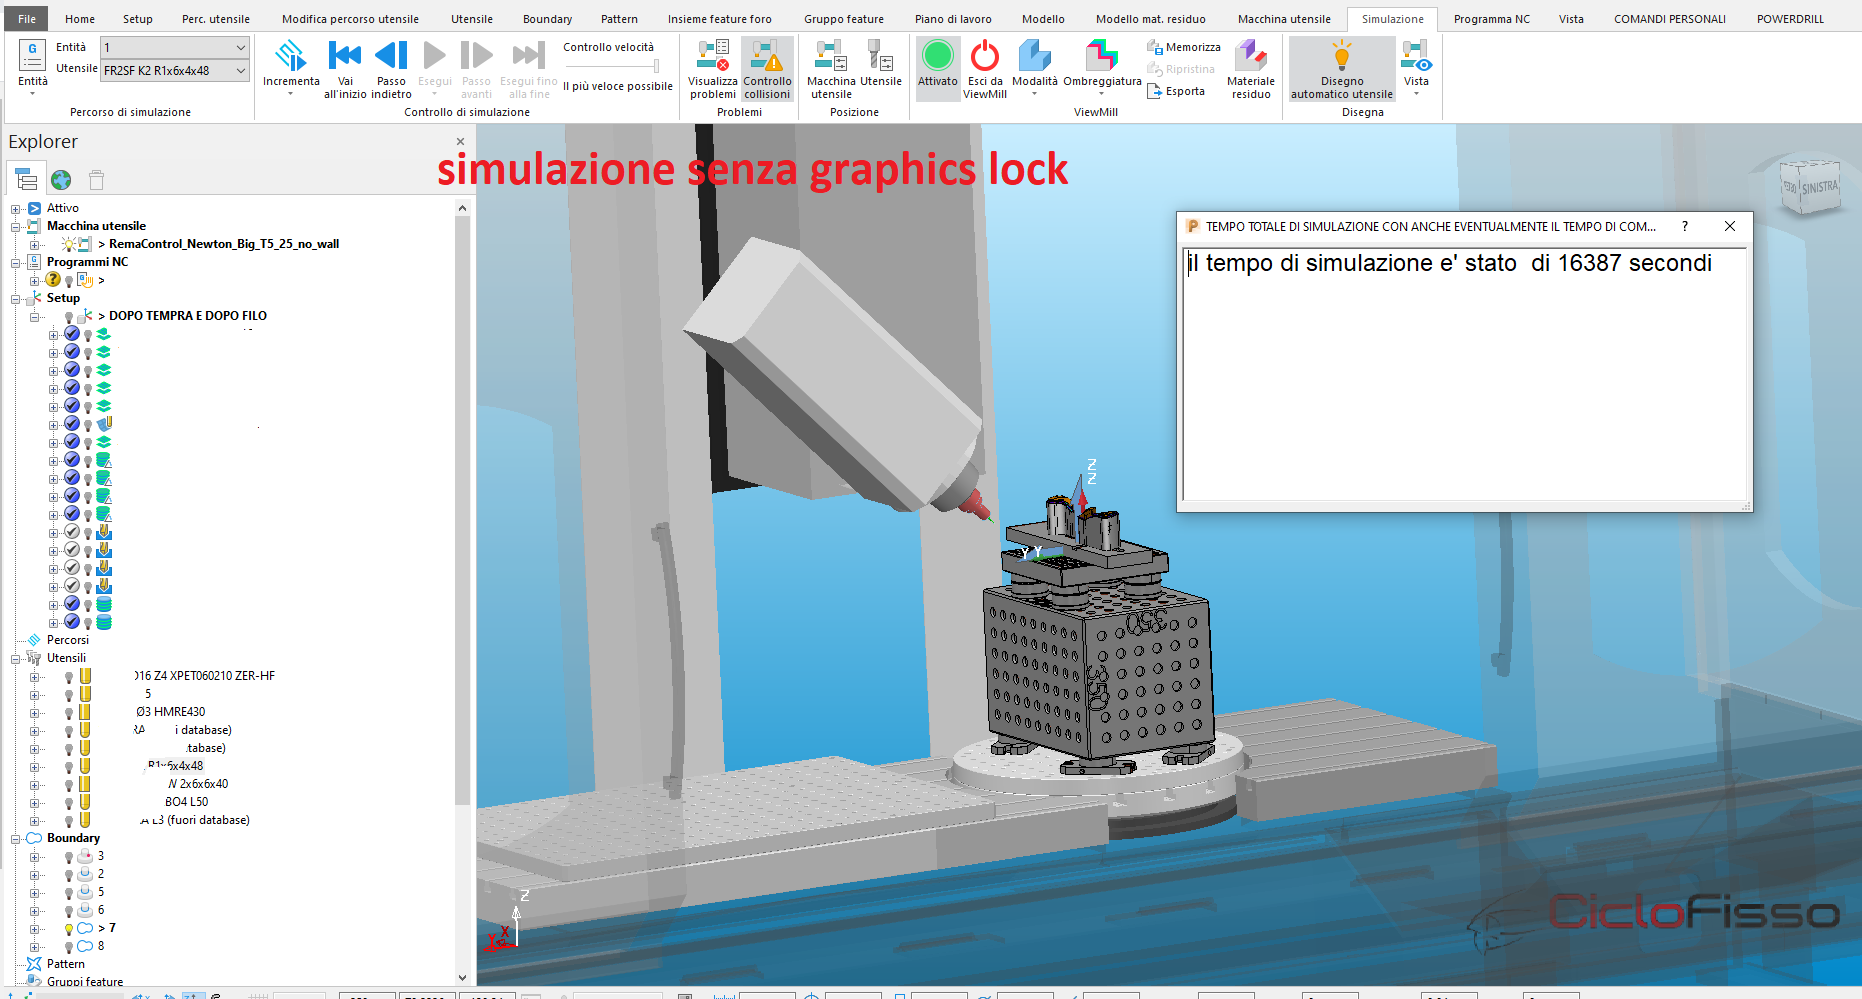Open the Entità number combo box
Screen dimensions: 1862x999
point(174,47)
